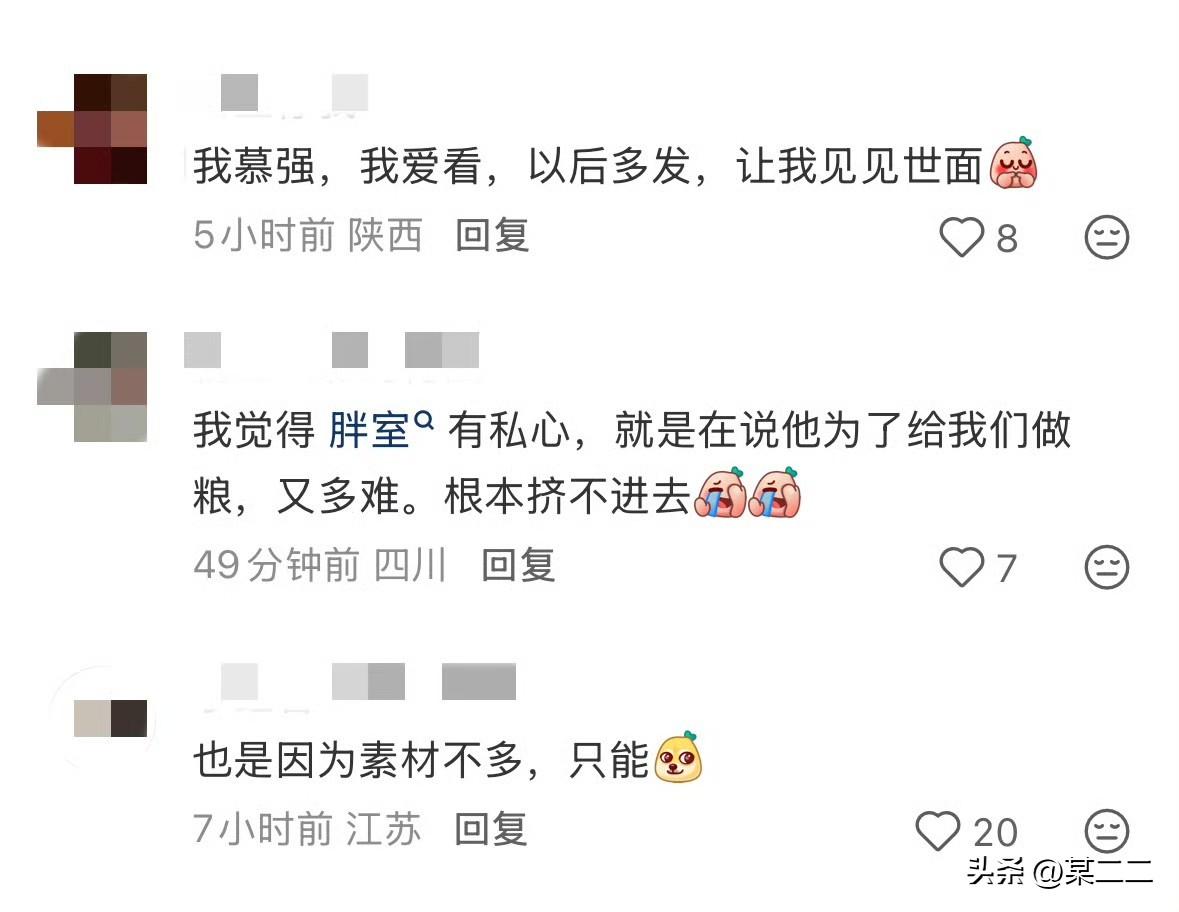Select the comment text 也是因为素材不多，只能
This screenshot has height=912, width=1179.
420,760
